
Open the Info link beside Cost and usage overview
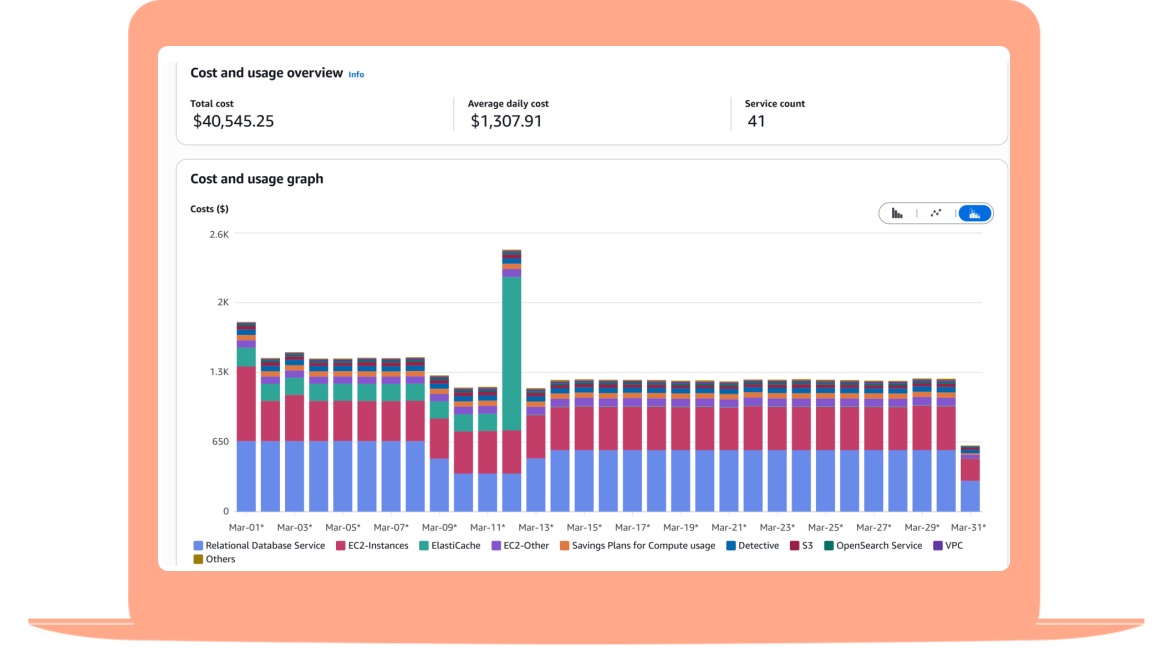coord(356,75)
